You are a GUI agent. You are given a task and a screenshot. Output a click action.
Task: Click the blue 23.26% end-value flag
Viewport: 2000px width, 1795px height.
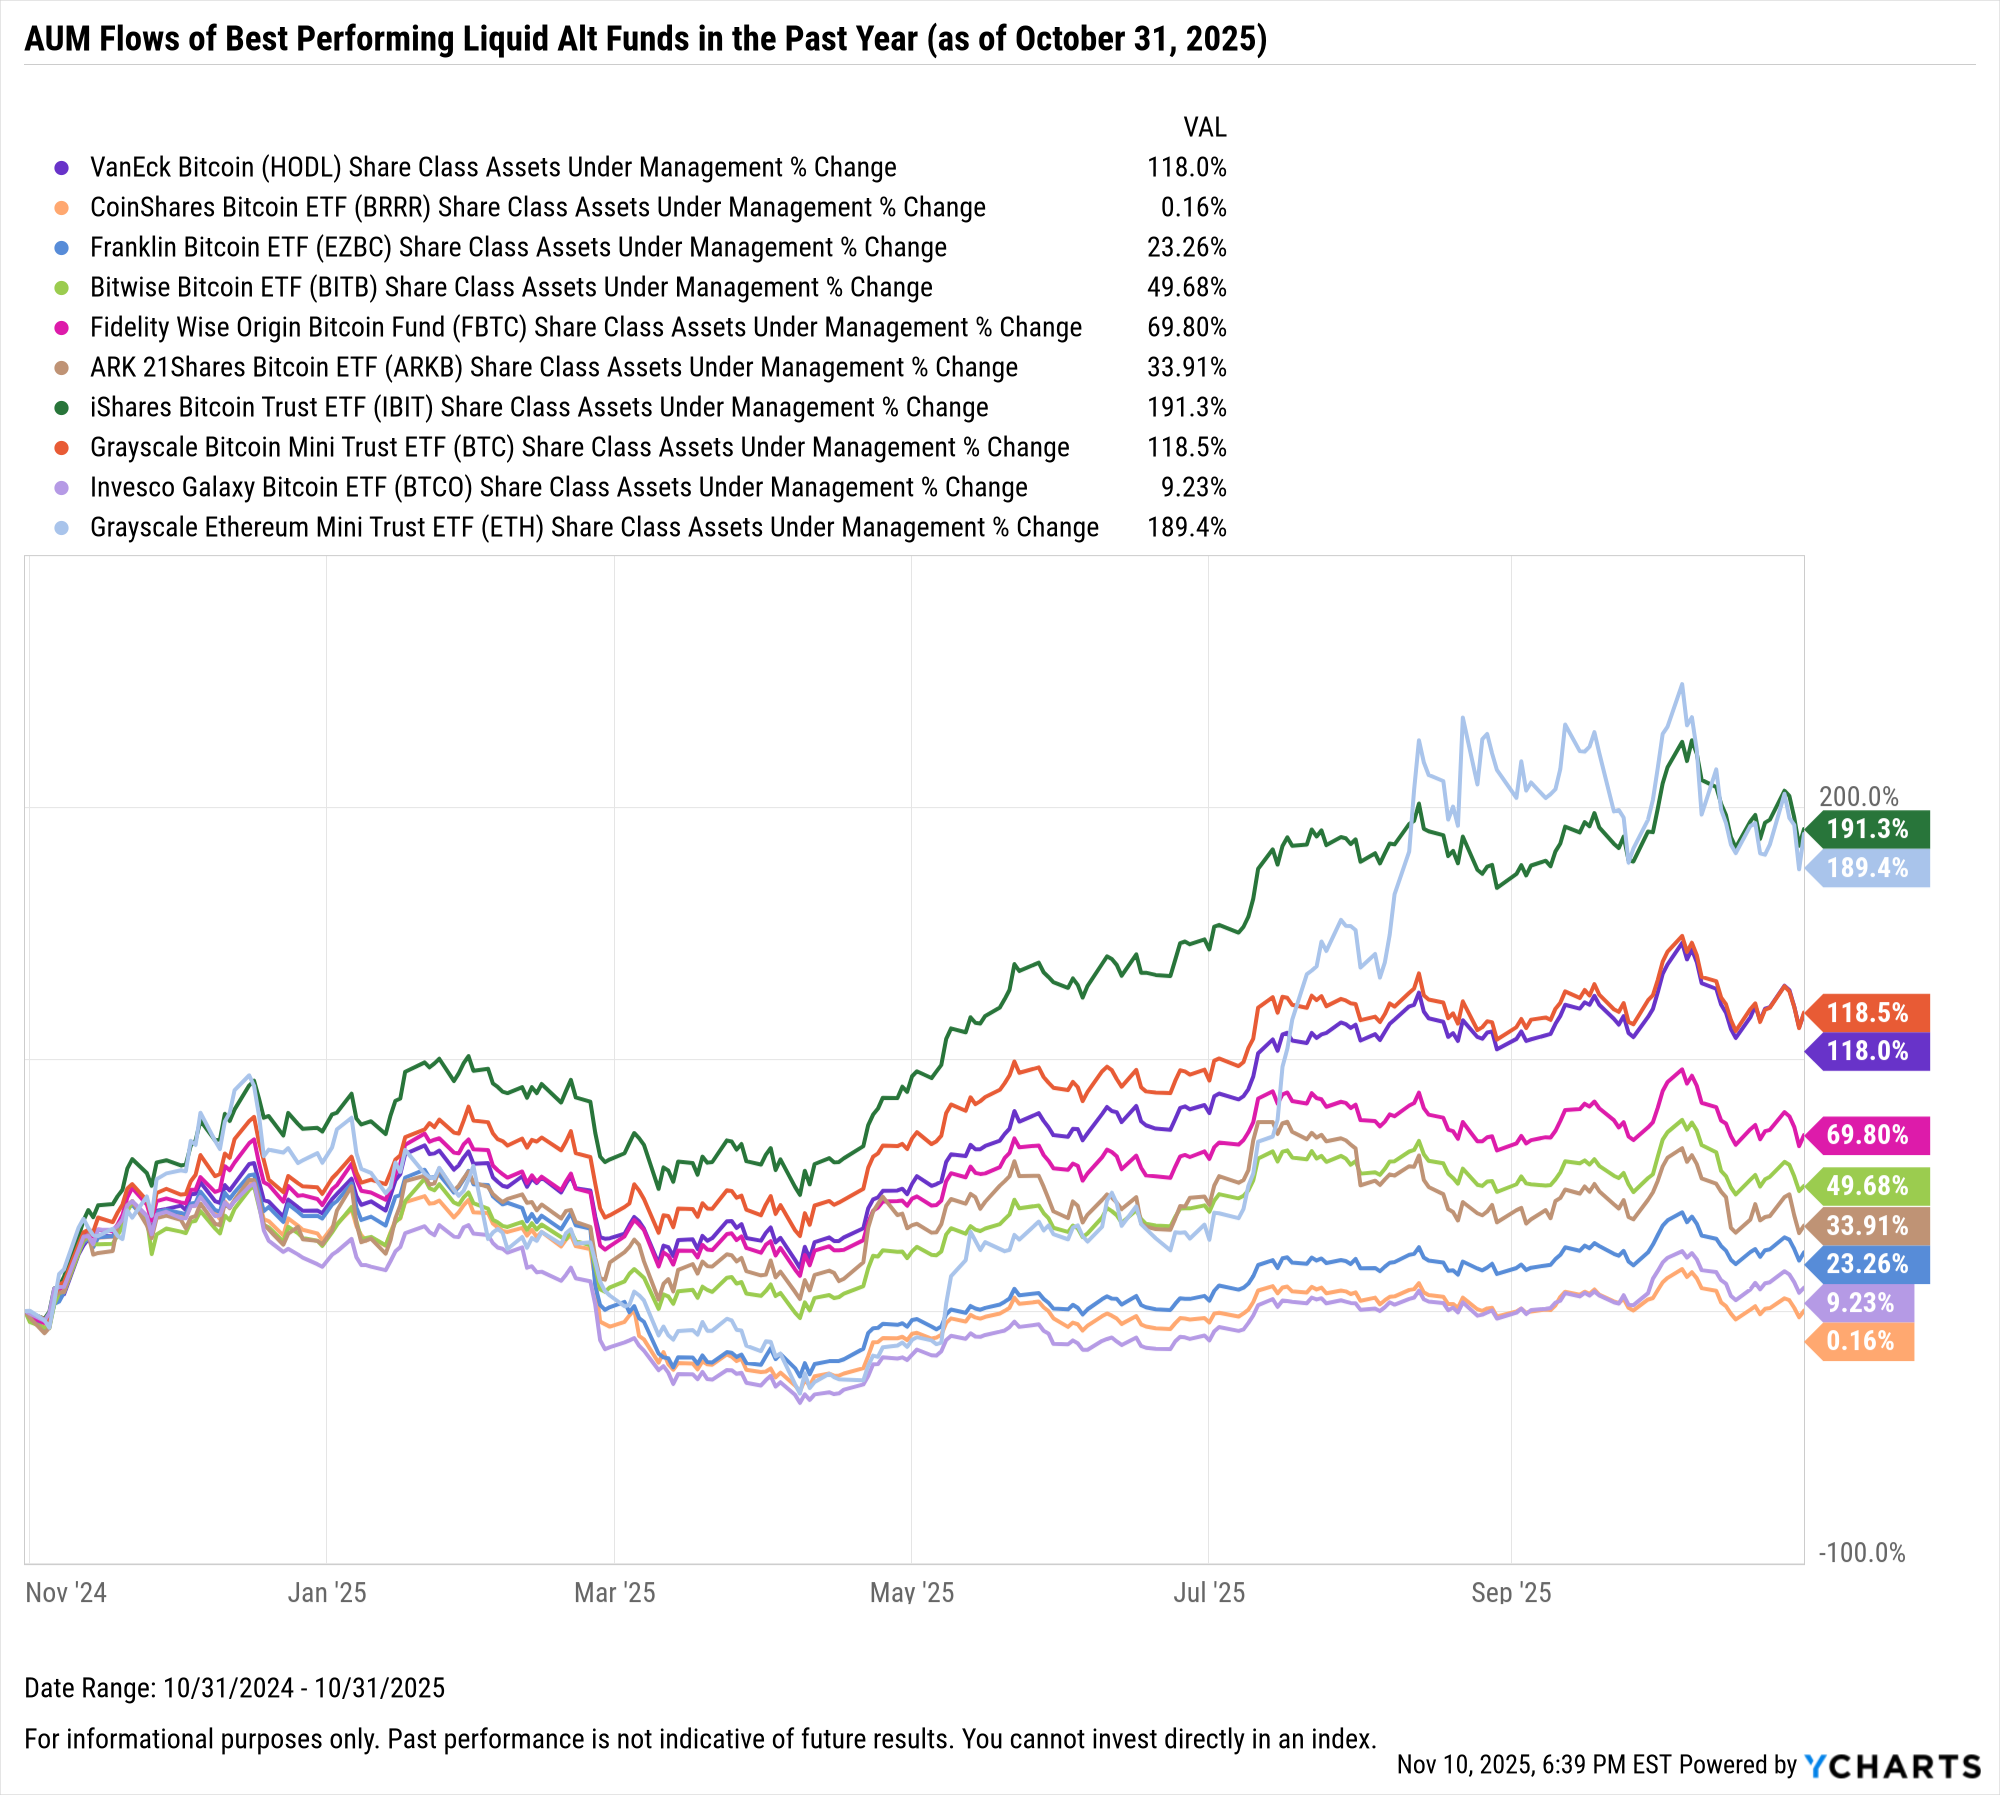(x=1867, y=1264)
